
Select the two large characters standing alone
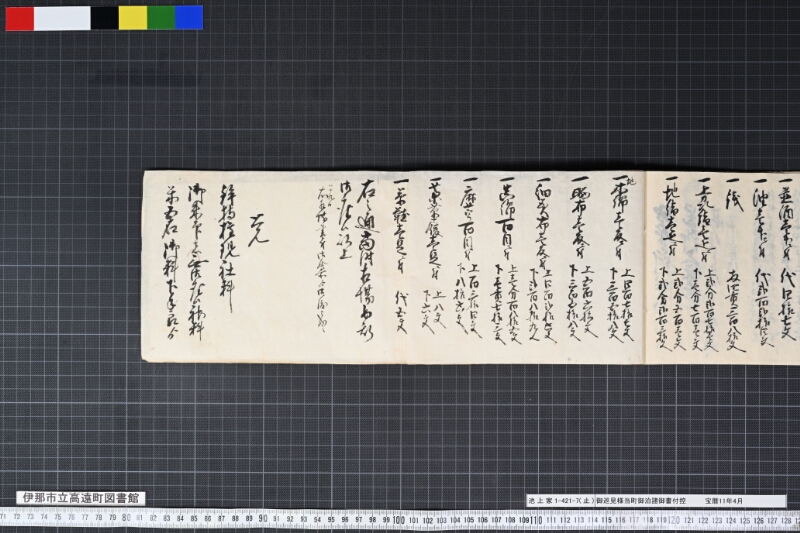259,234
